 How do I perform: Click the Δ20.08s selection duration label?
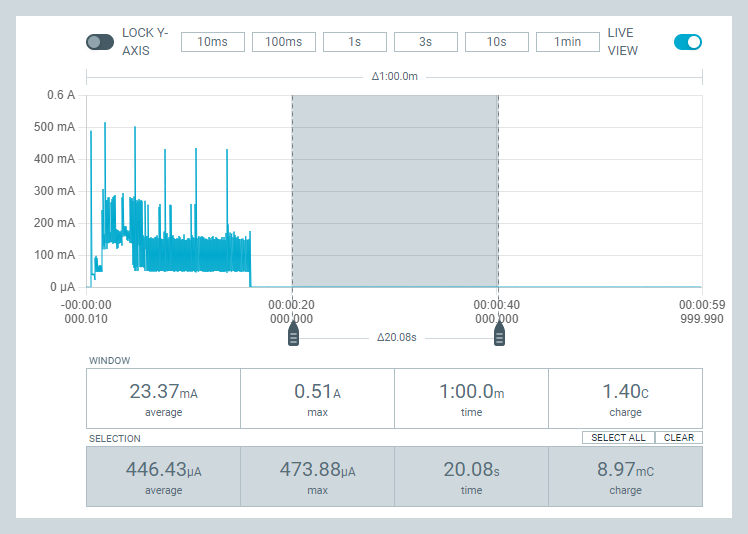396,337
